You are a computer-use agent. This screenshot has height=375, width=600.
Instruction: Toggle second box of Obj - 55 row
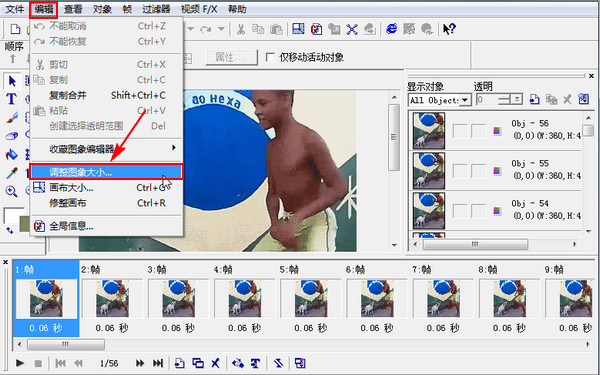tap(478, 171)
